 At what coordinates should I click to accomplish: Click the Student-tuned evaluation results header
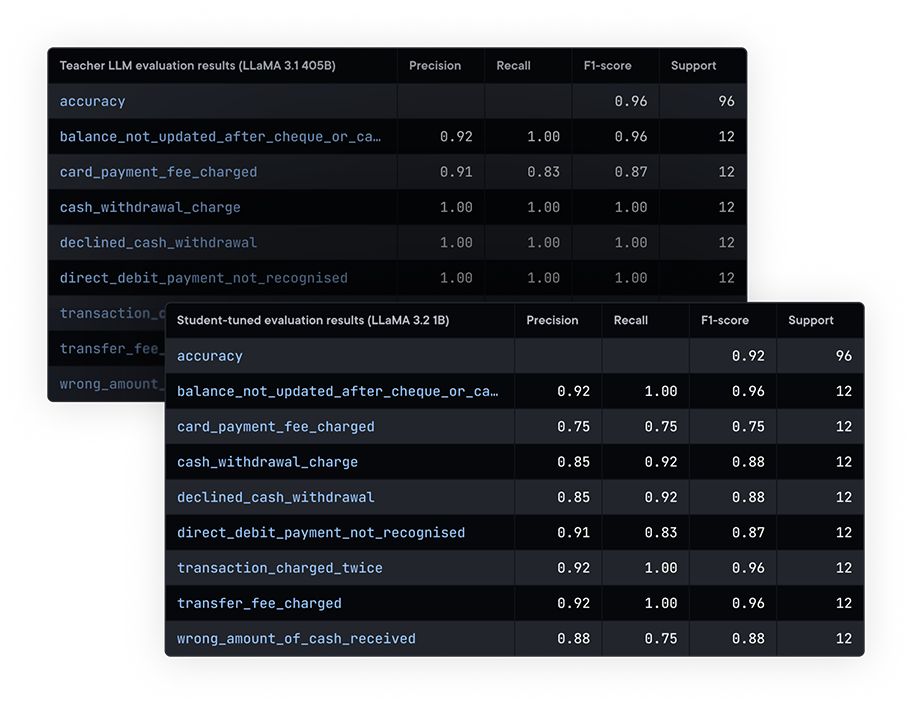(x=313, y=321)
